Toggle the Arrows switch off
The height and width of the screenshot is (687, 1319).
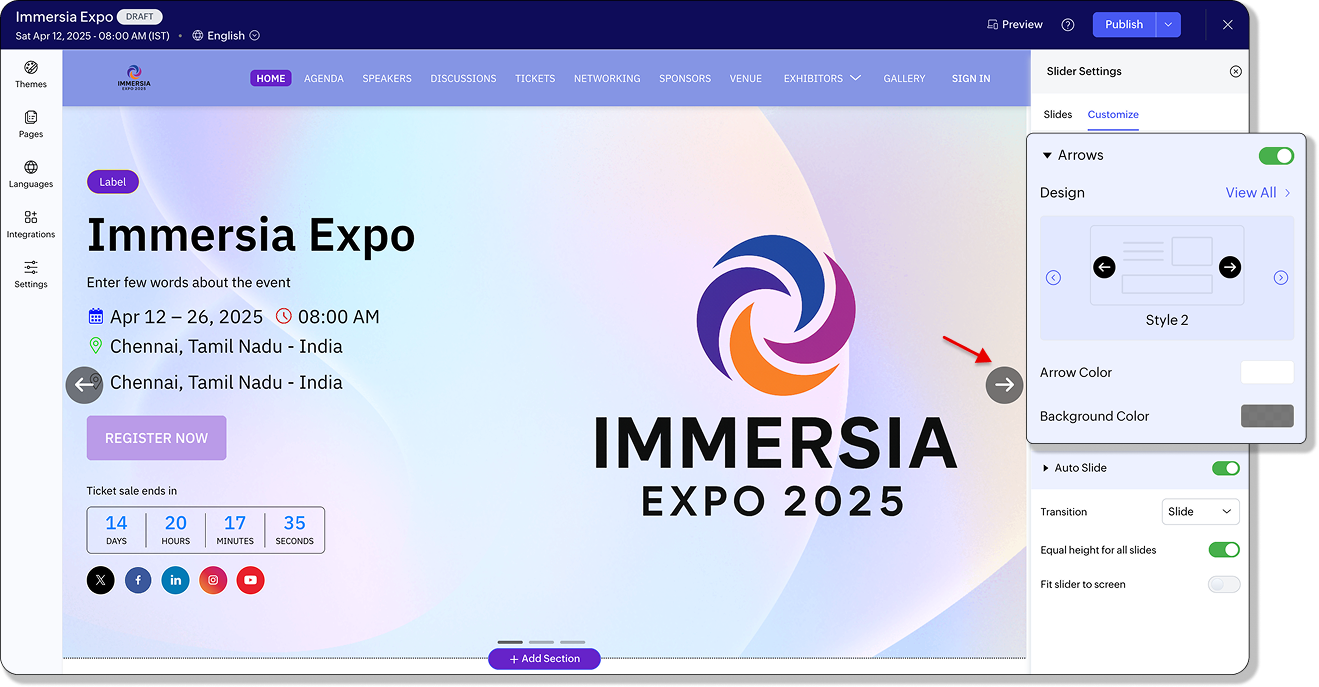(x=1276, y=156)
